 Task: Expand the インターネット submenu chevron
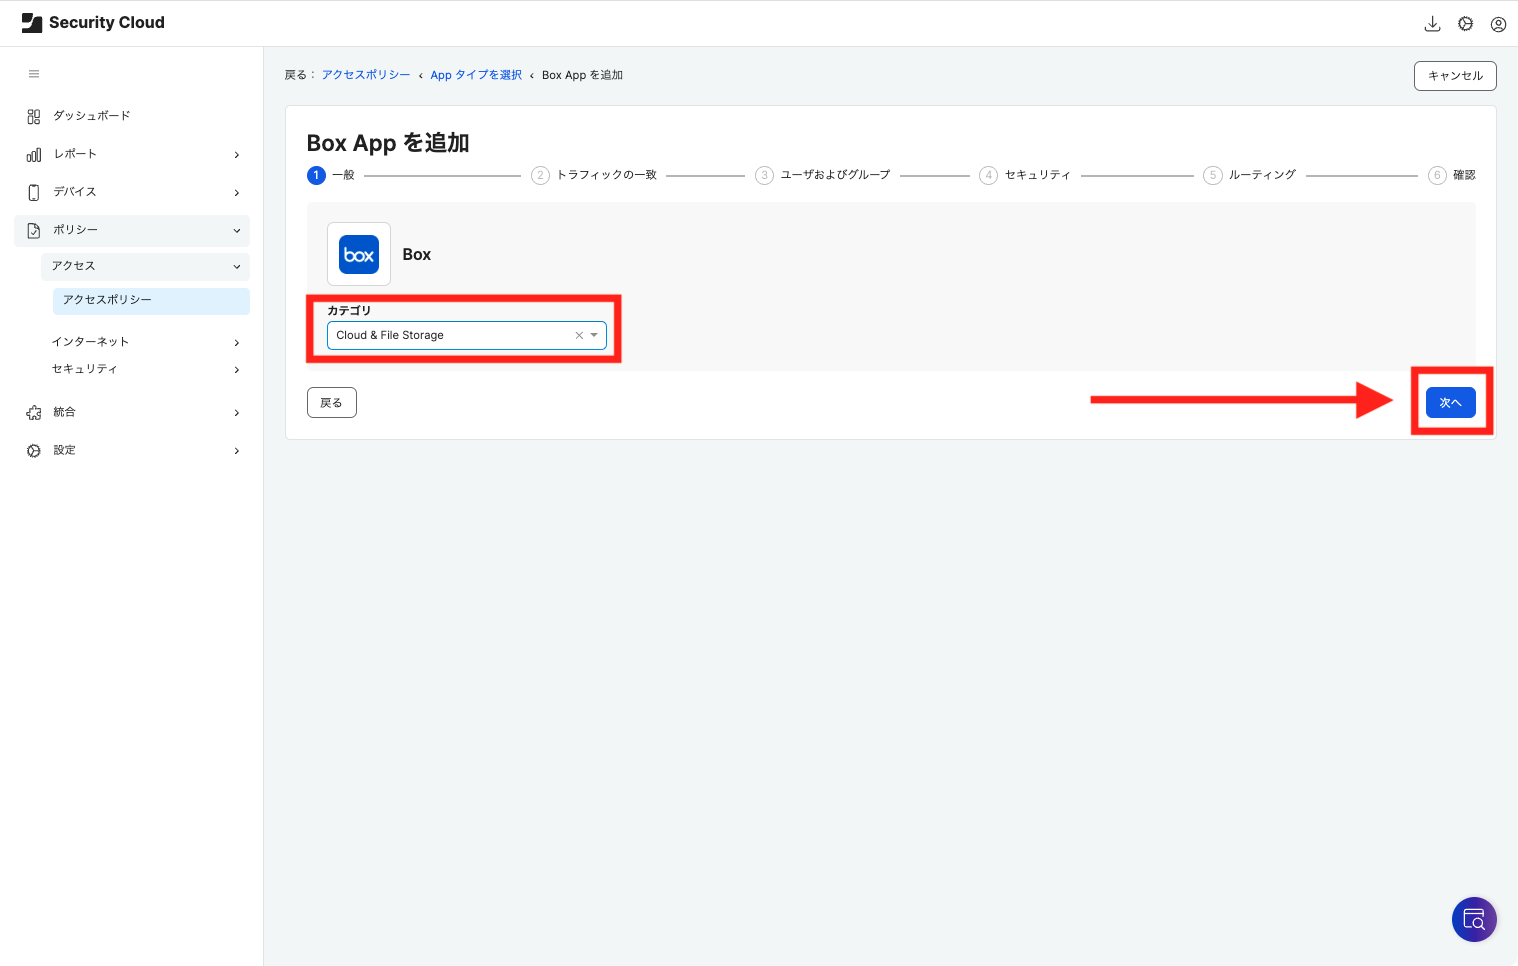[x=237, y=343]
